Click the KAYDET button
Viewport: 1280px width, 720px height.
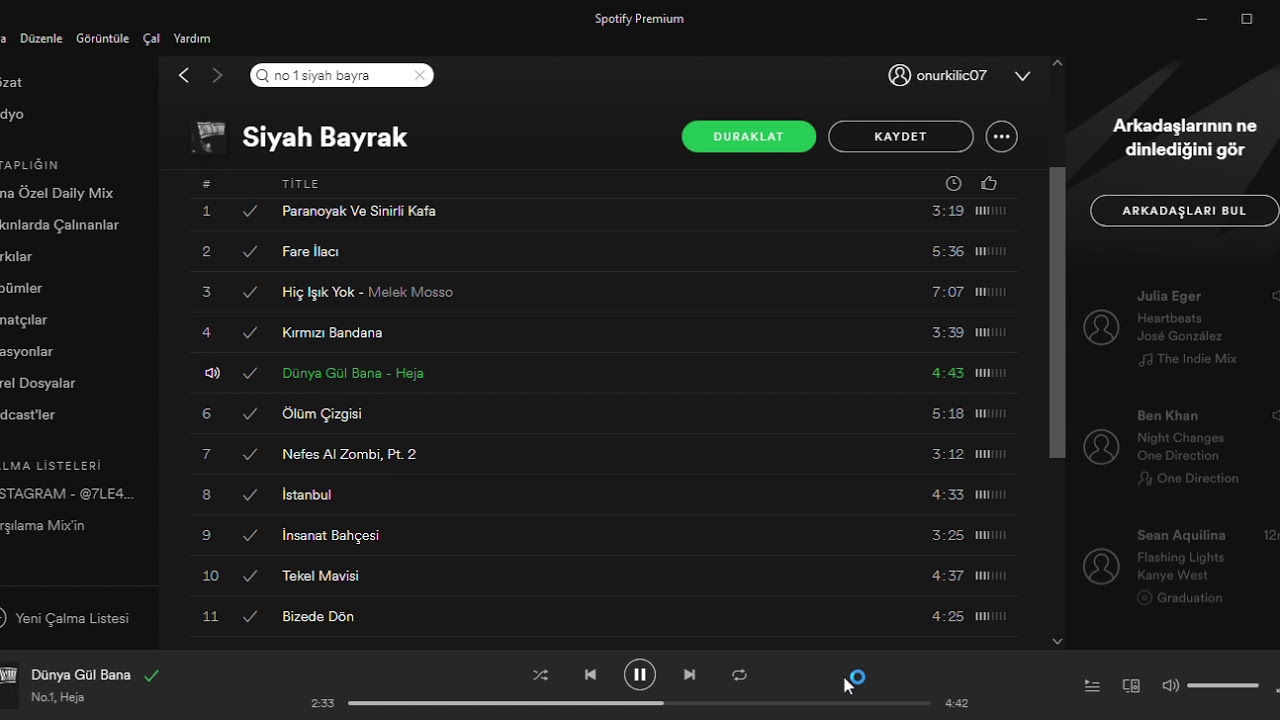[x=901, y=136]
